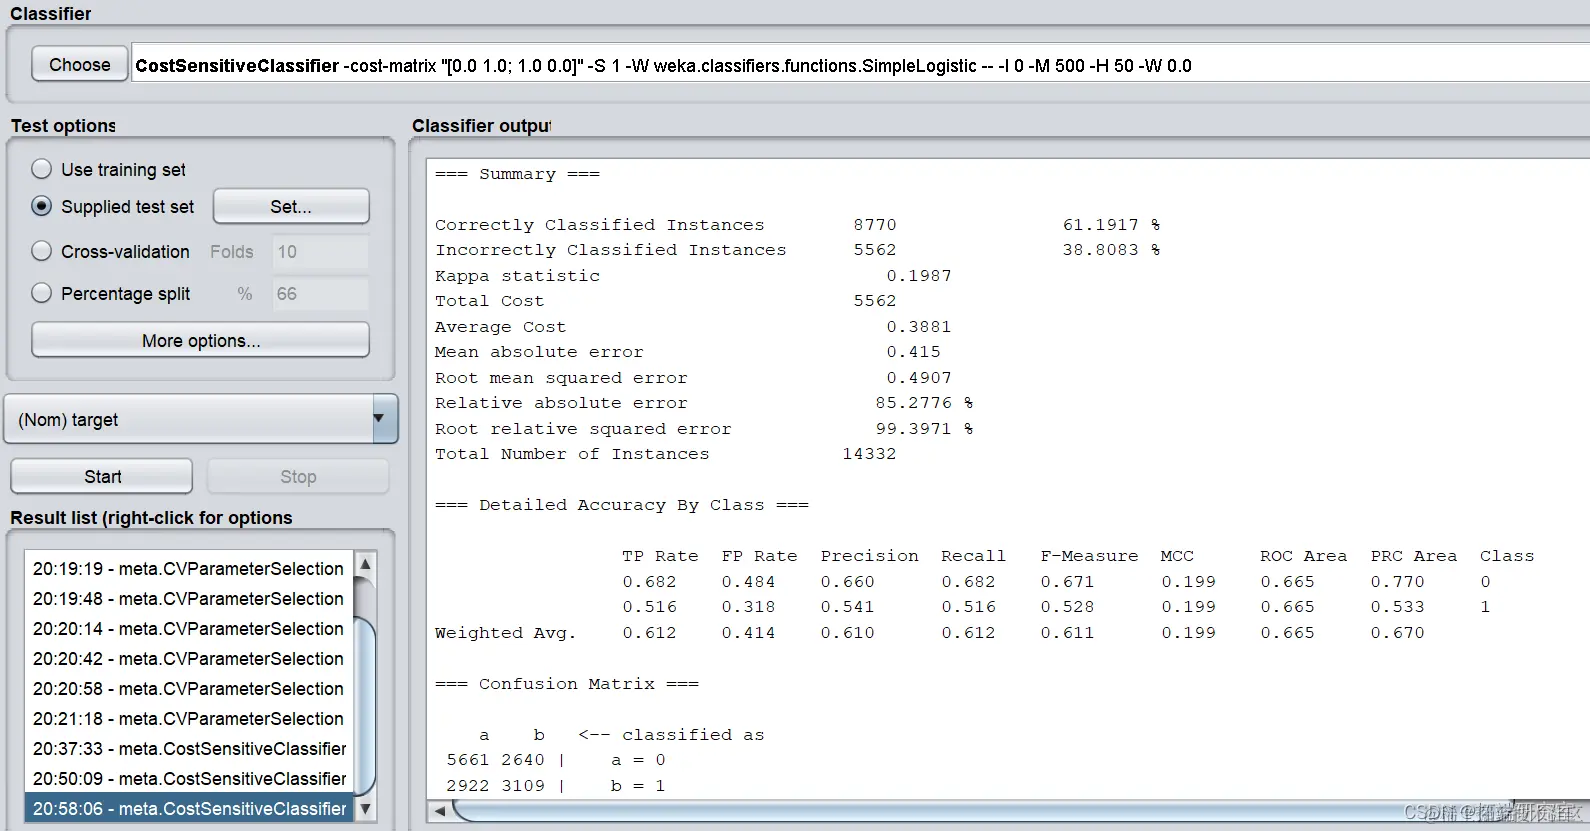1590x831 pixels.
Task: Click Total Number of Instances value 14332
Action: click(869, 454)
